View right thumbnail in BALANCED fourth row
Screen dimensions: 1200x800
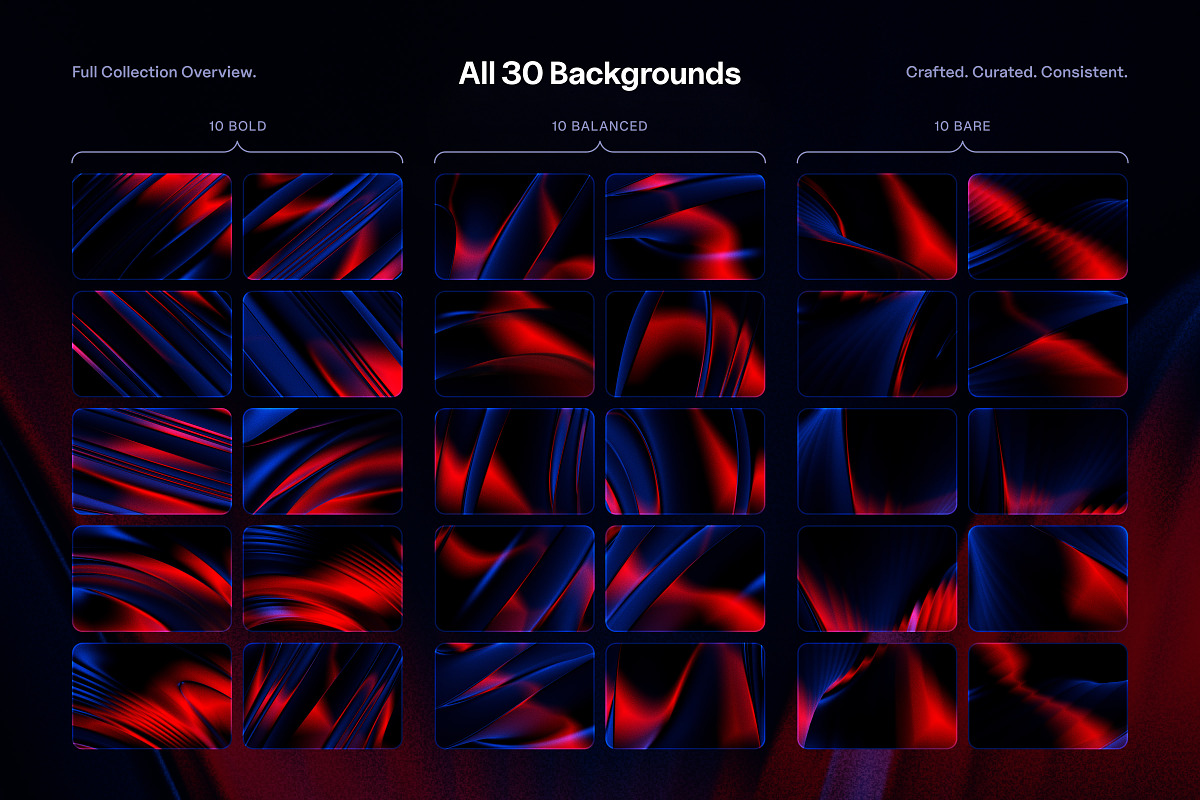[685, 578]
